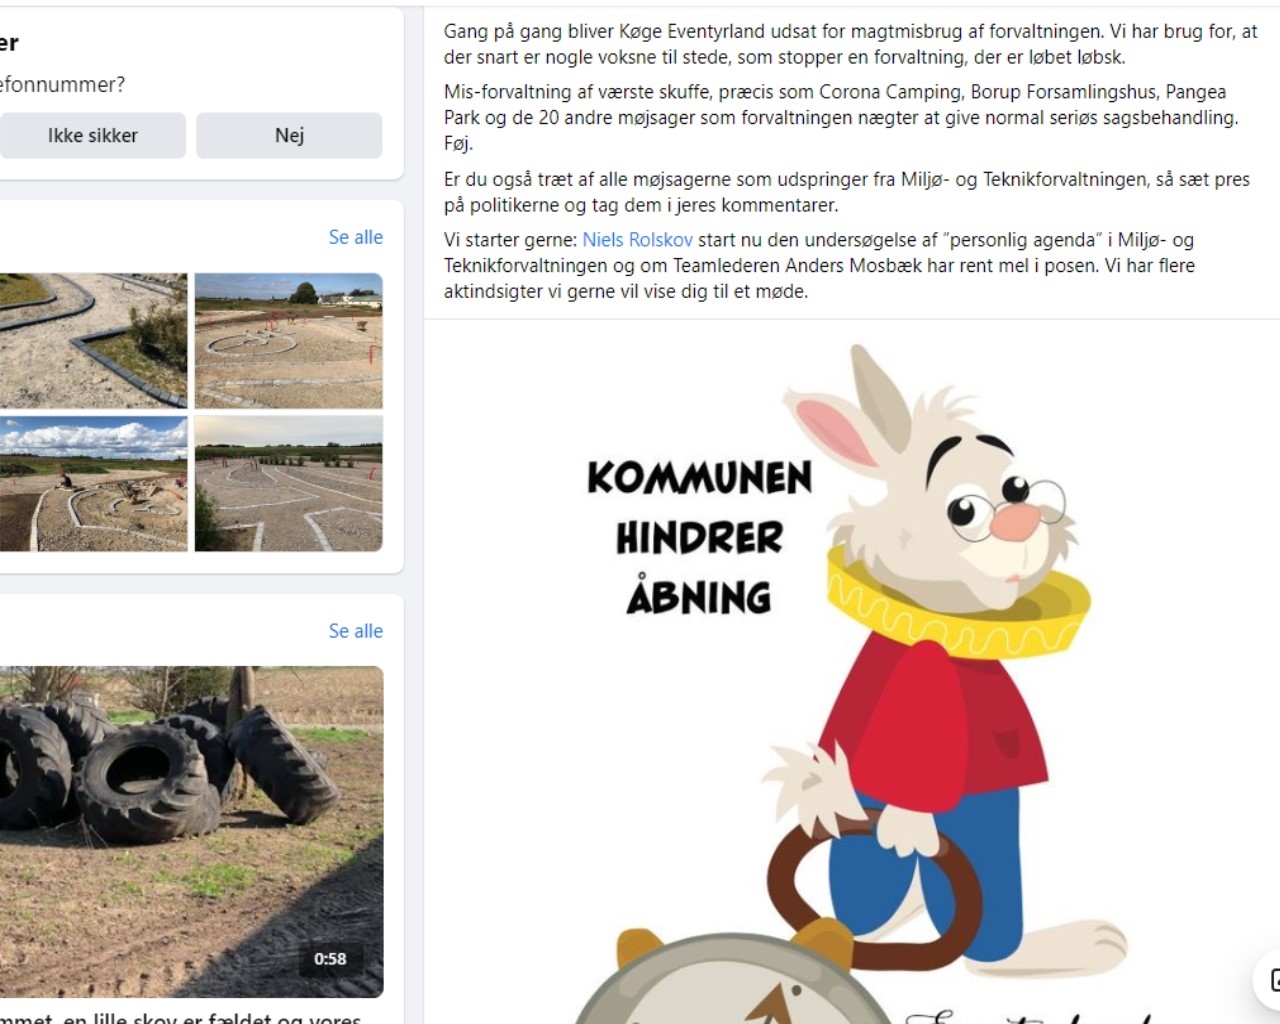Click the 'Gang på gang' paragraph in the post
This screenshot has height=1024, width=1280.
click(x=850, y=44)
